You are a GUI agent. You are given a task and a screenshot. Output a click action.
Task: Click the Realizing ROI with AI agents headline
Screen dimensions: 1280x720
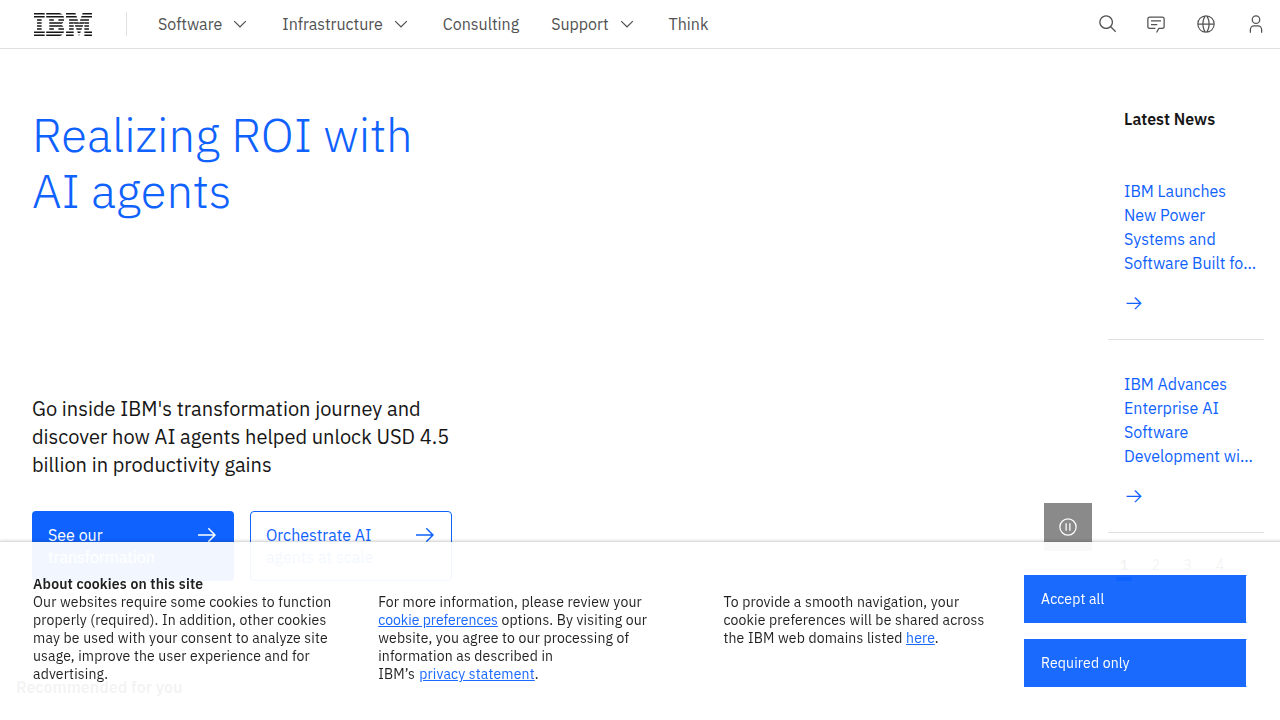pos(222,164)
